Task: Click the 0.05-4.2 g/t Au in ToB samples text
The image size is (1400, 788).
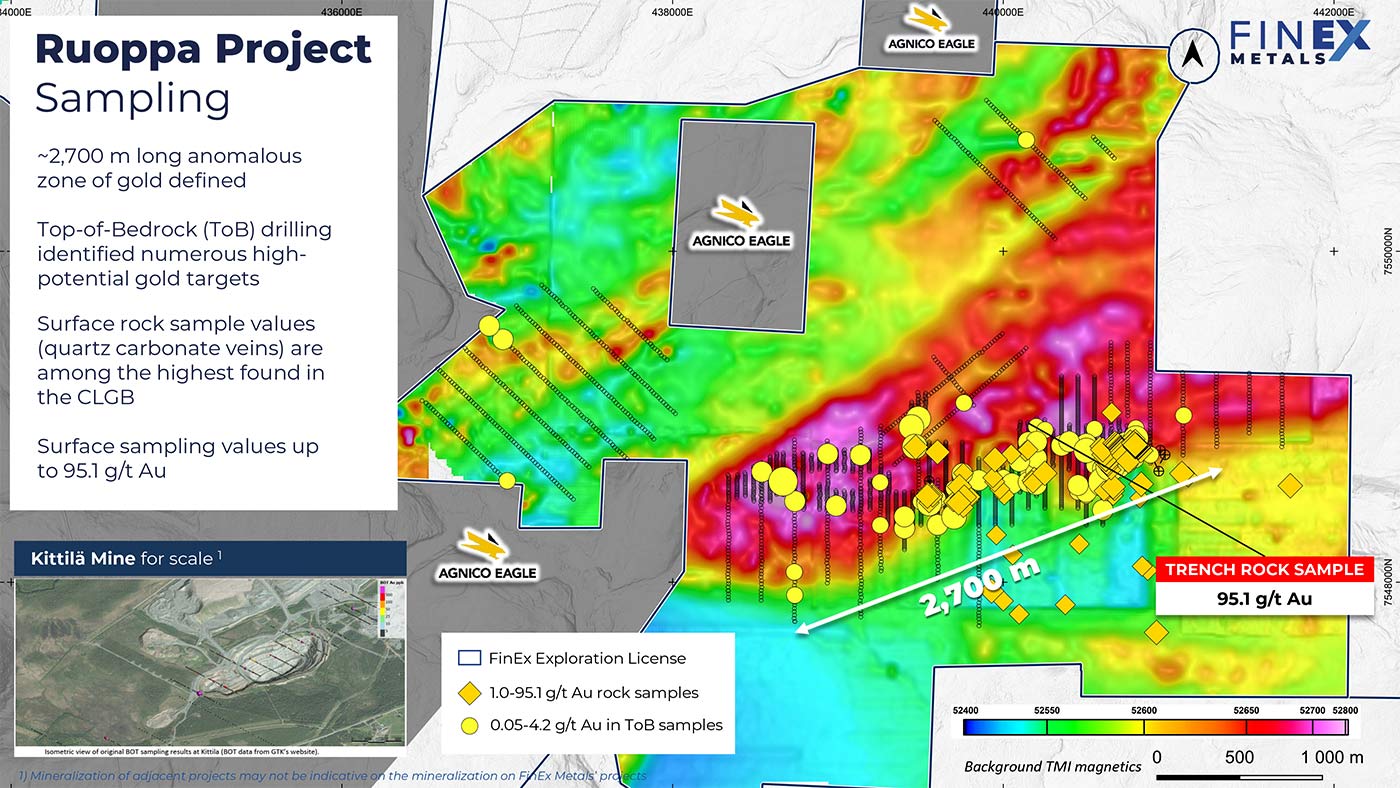Action: point(606,725)
